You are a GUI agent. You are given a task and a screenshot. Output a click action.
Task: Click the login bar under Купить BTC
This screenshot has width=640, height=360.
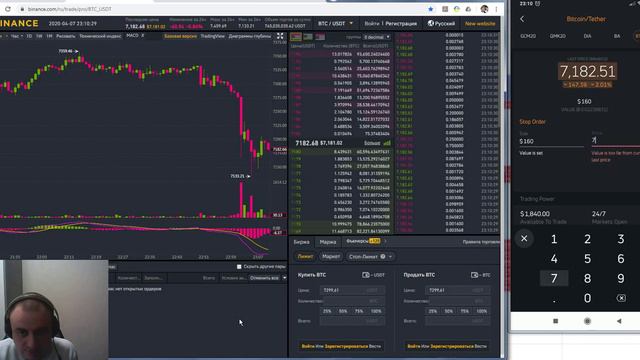coord(341,346)
